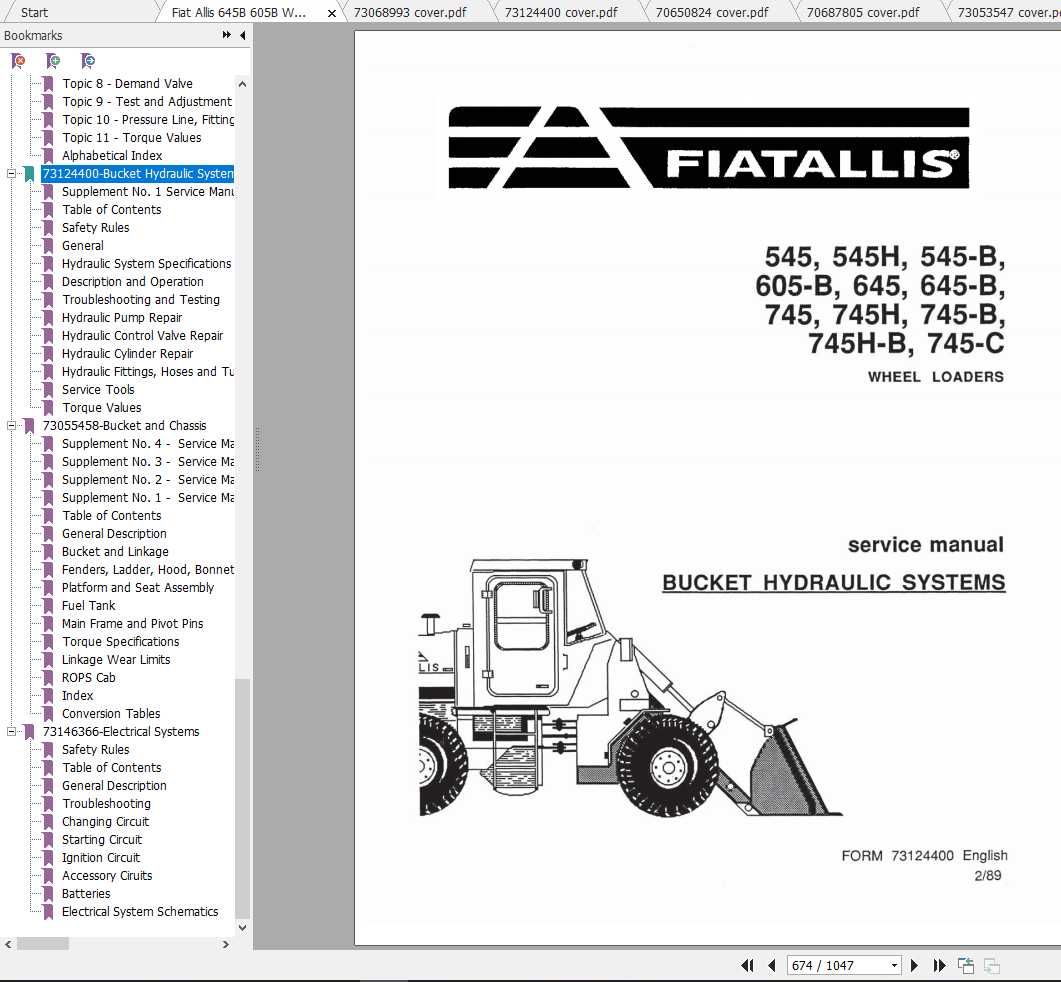Open Torque Specifications bookmark
This screenshot has width=1061, height=982.
(x=120, y=642)
